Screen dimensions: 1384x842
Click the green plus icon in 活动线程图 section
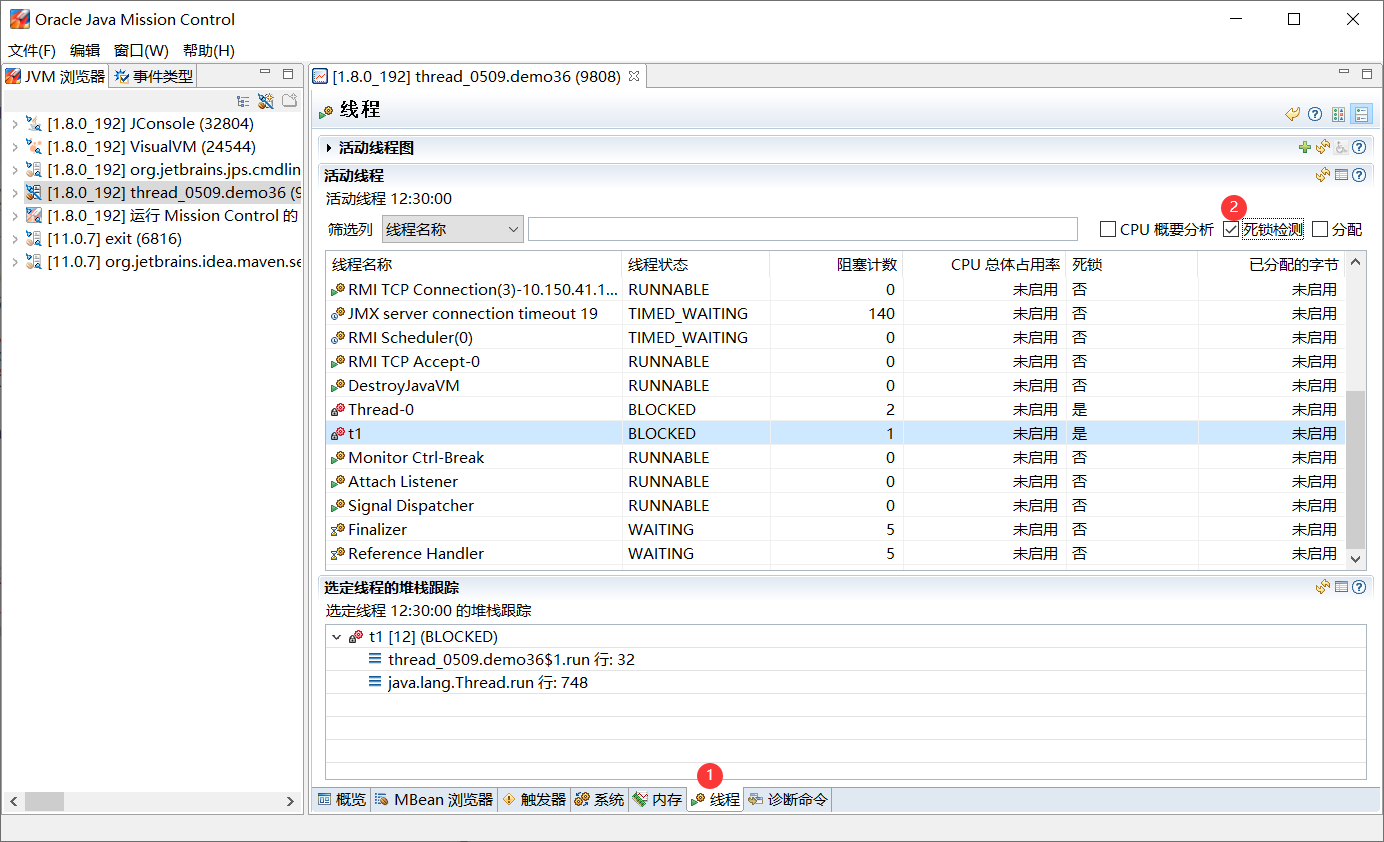tap(1304, 147)
